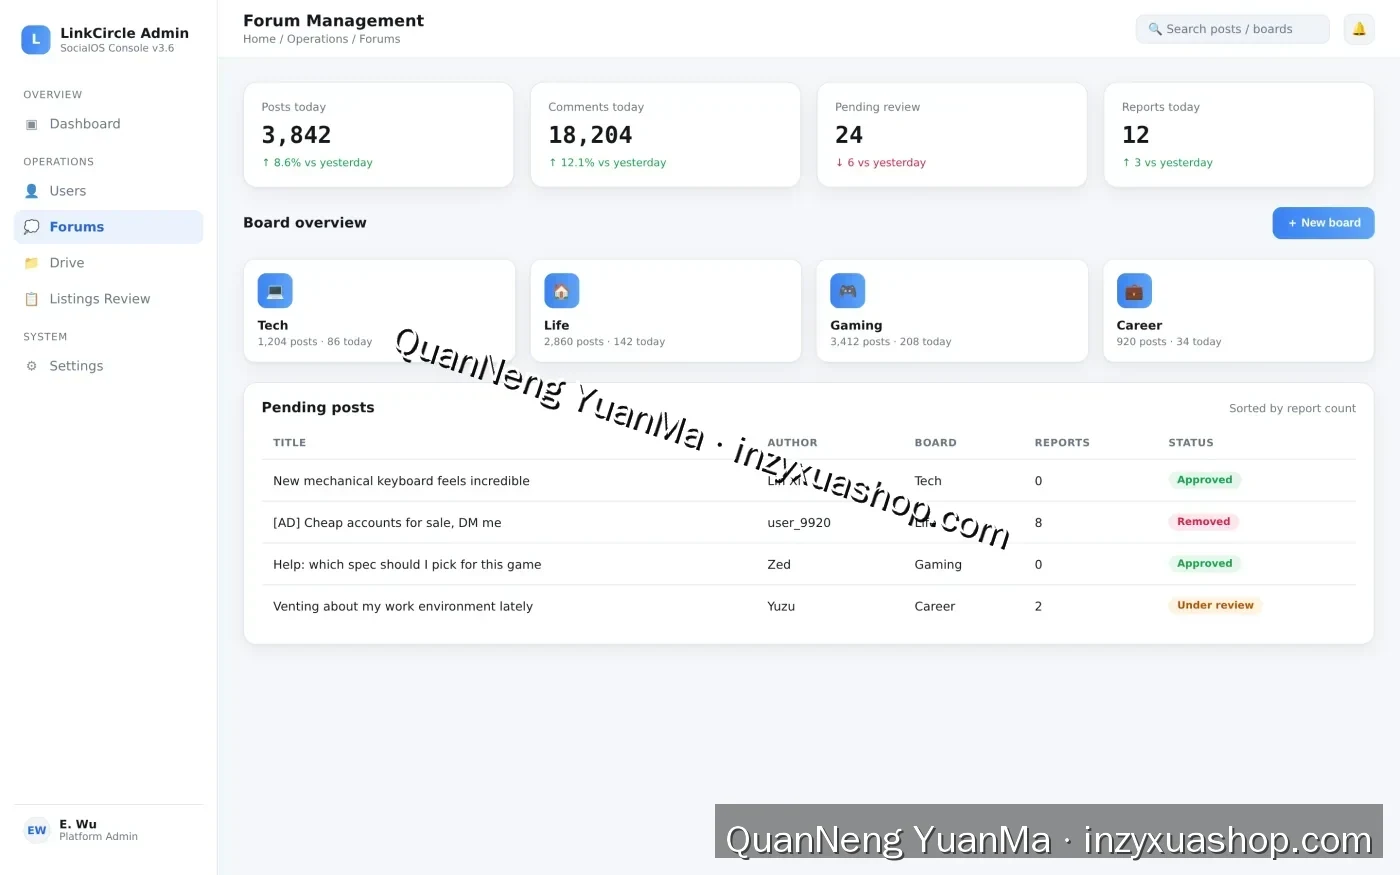Click Approved badge on keyboard post row
1400x875 pixels.
pyautogui.click(x=1204, y=480)
